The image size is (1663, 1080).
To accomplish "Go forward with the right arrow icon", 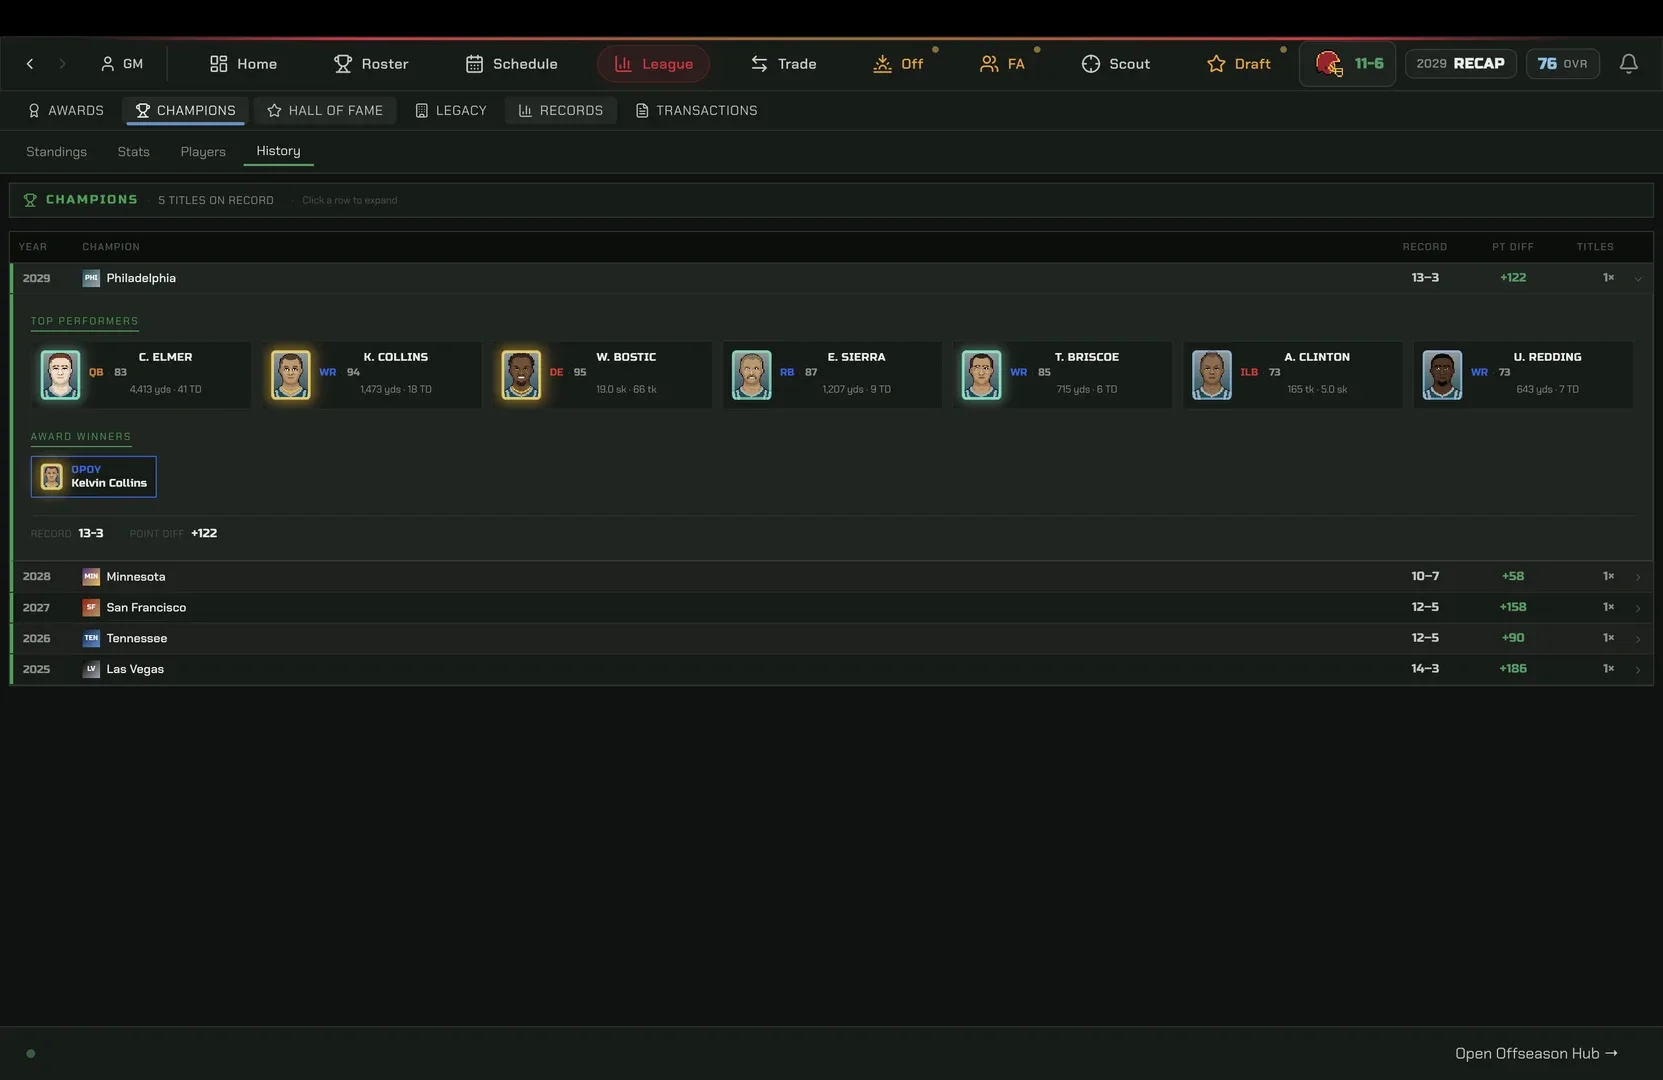I will [x=62, y=64].
